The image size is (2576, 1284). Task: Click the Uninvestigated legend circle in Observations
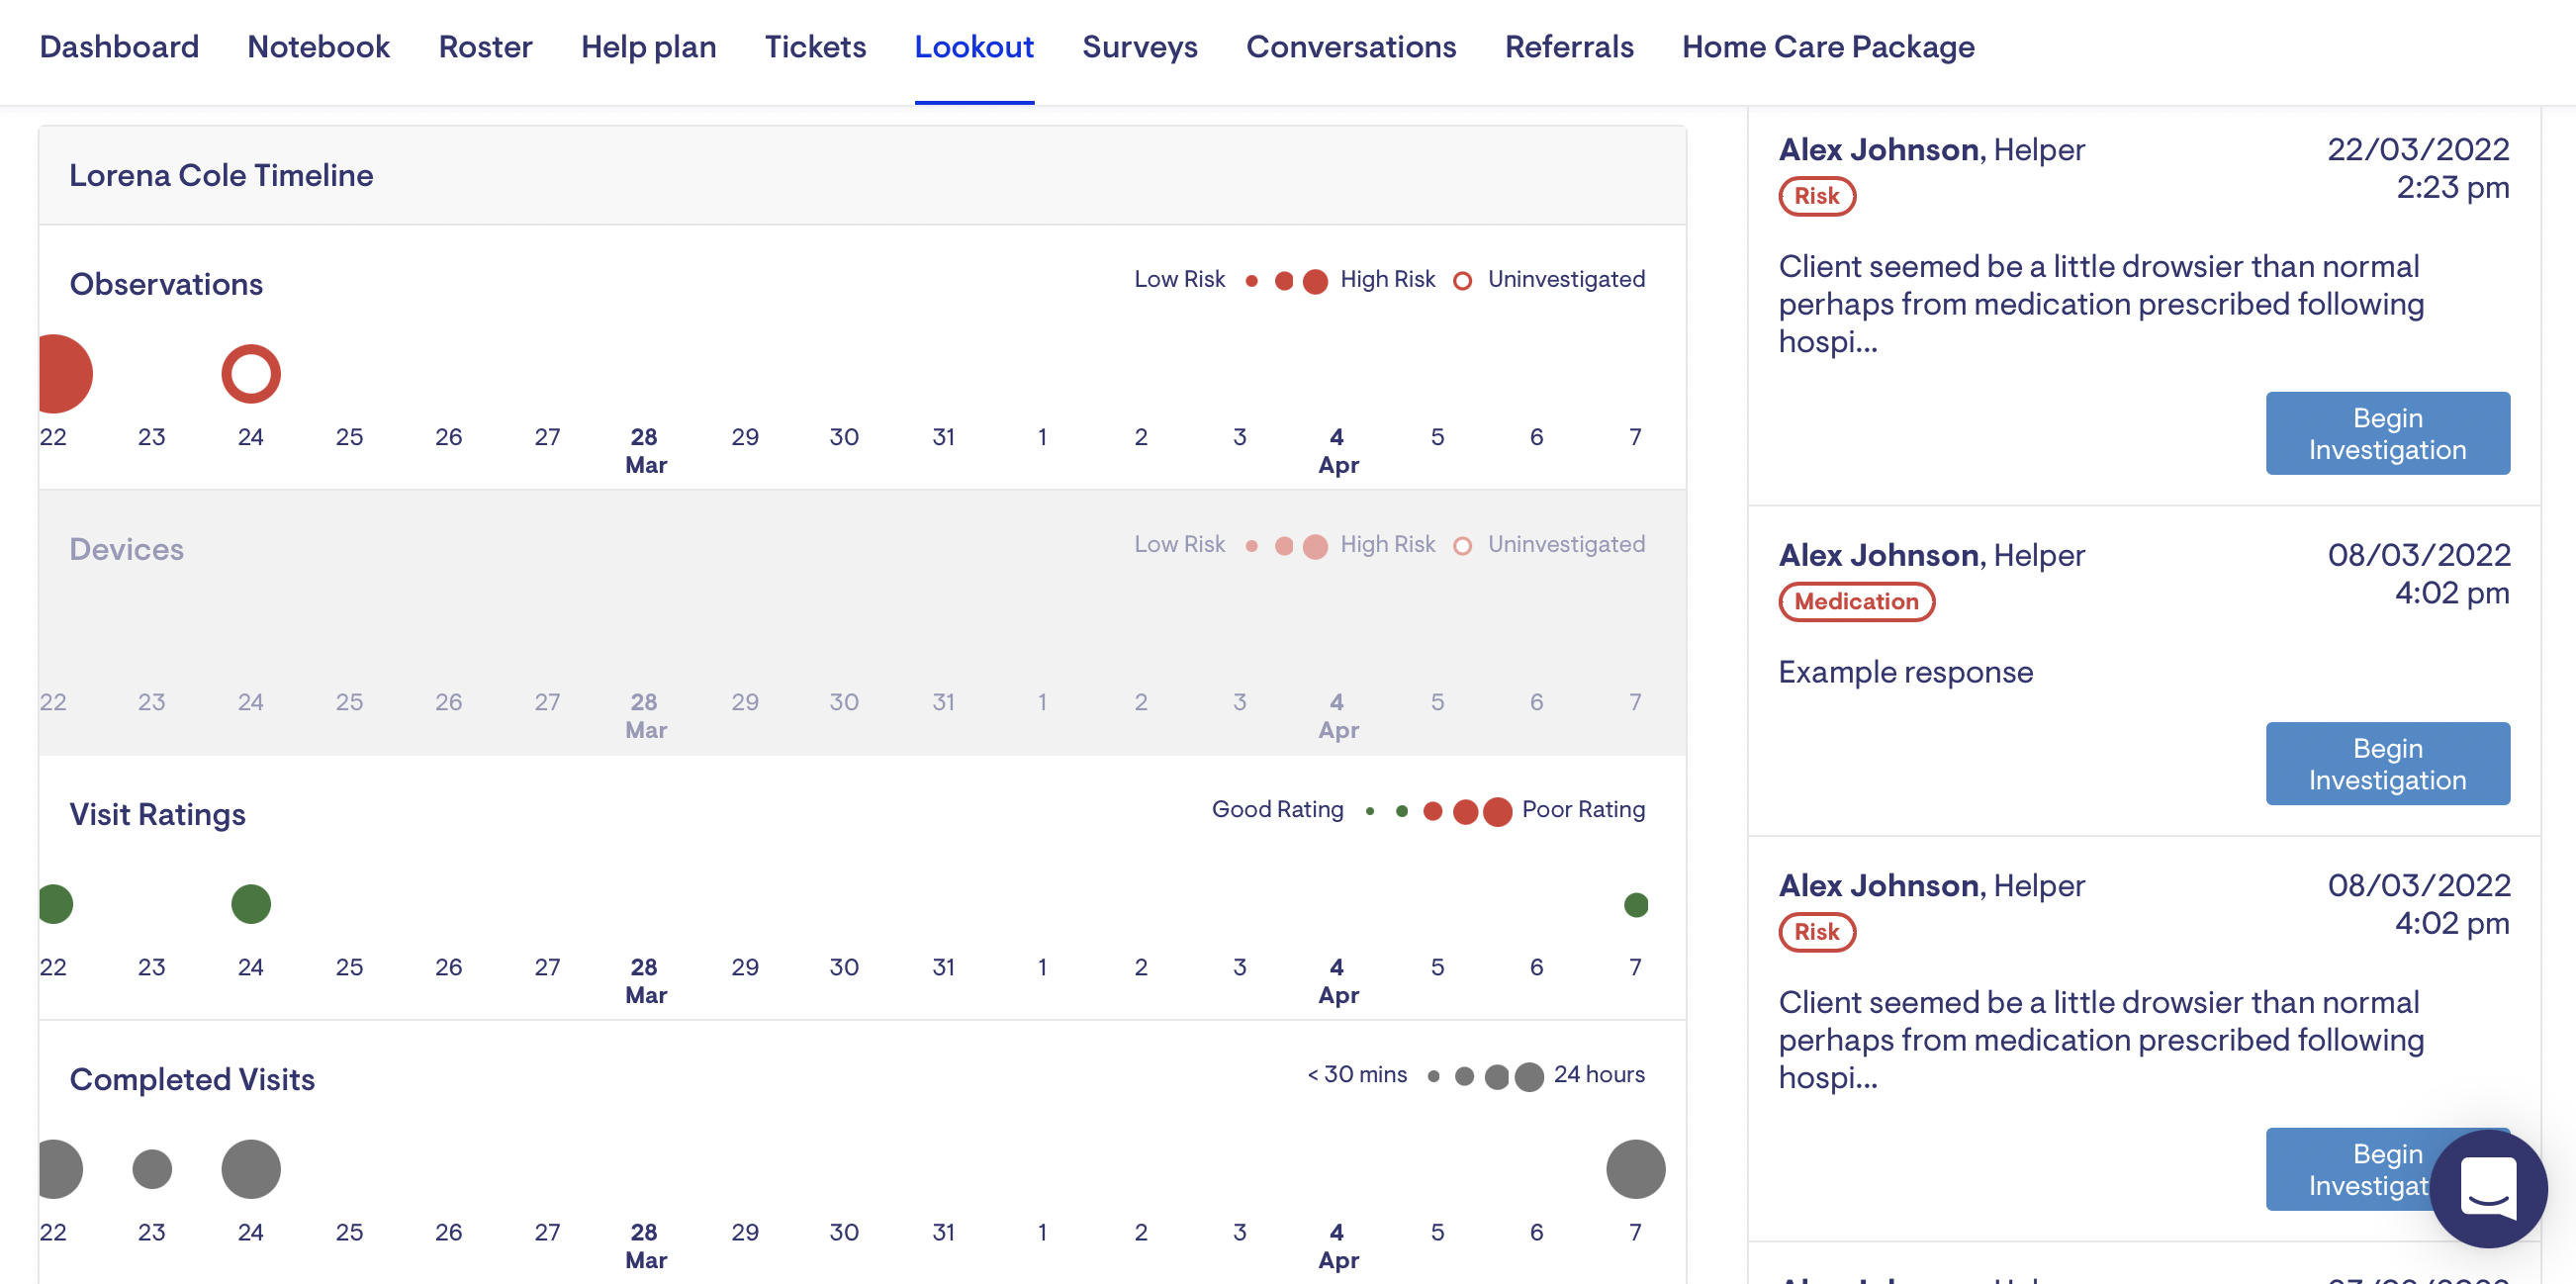[x=1461, y=281]
